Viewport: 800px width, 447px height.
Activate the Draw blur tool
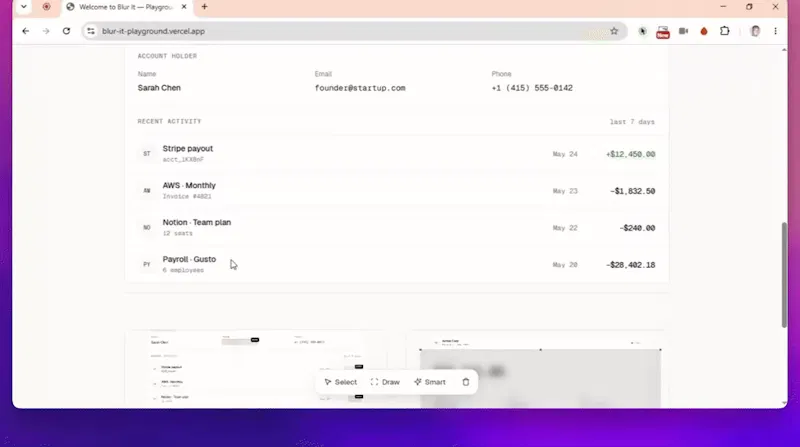pos(385,382)
